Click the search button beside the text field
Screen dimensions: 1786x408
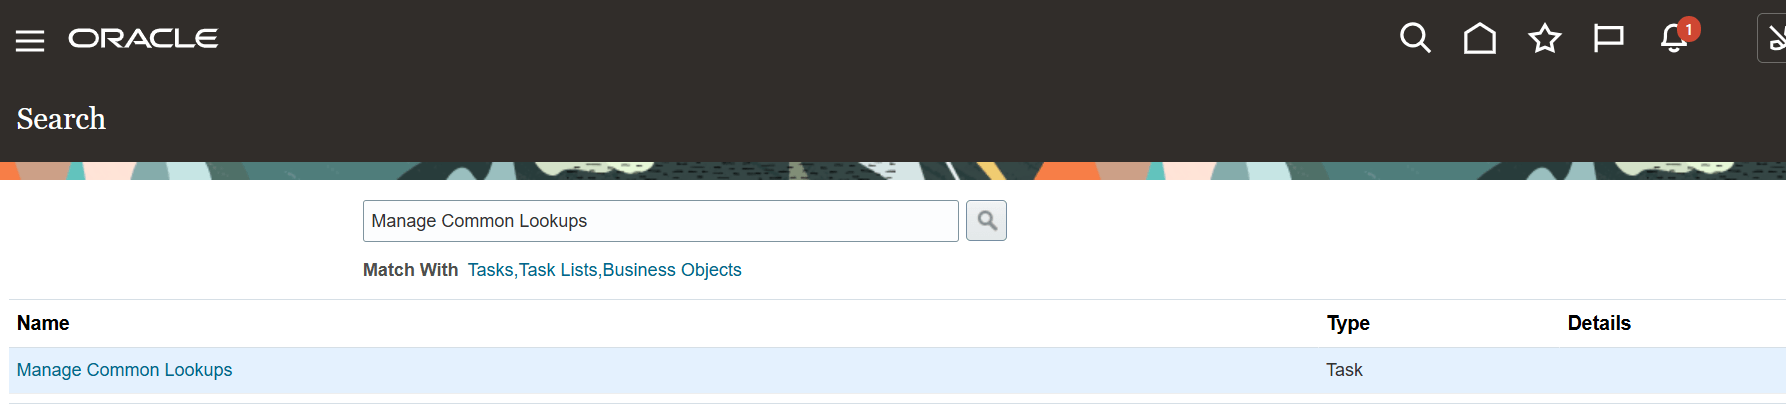986,220
